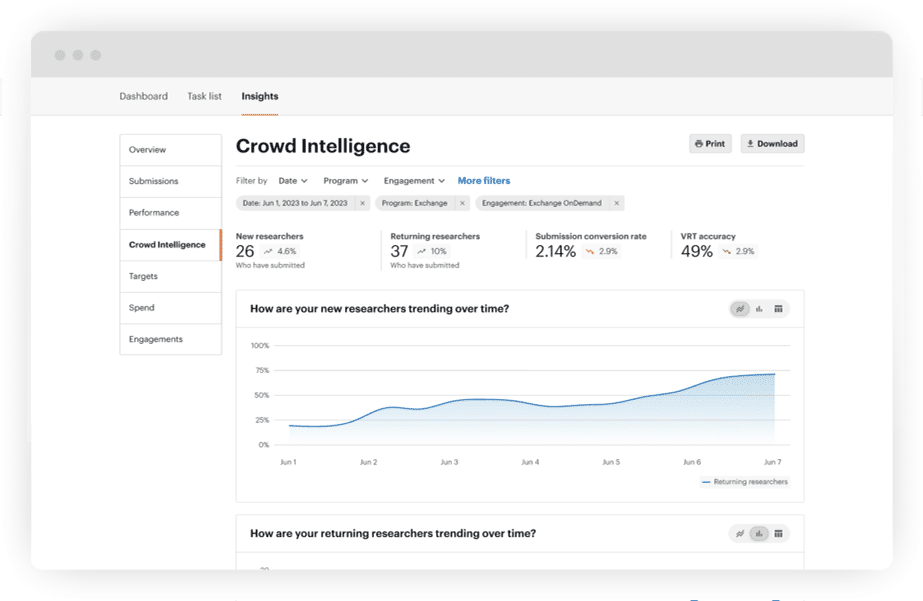Image resolution: width=923 pixels, height=601 pixels.
Task: Expand the Engagement filter dropdown
Action: [414, 181]
